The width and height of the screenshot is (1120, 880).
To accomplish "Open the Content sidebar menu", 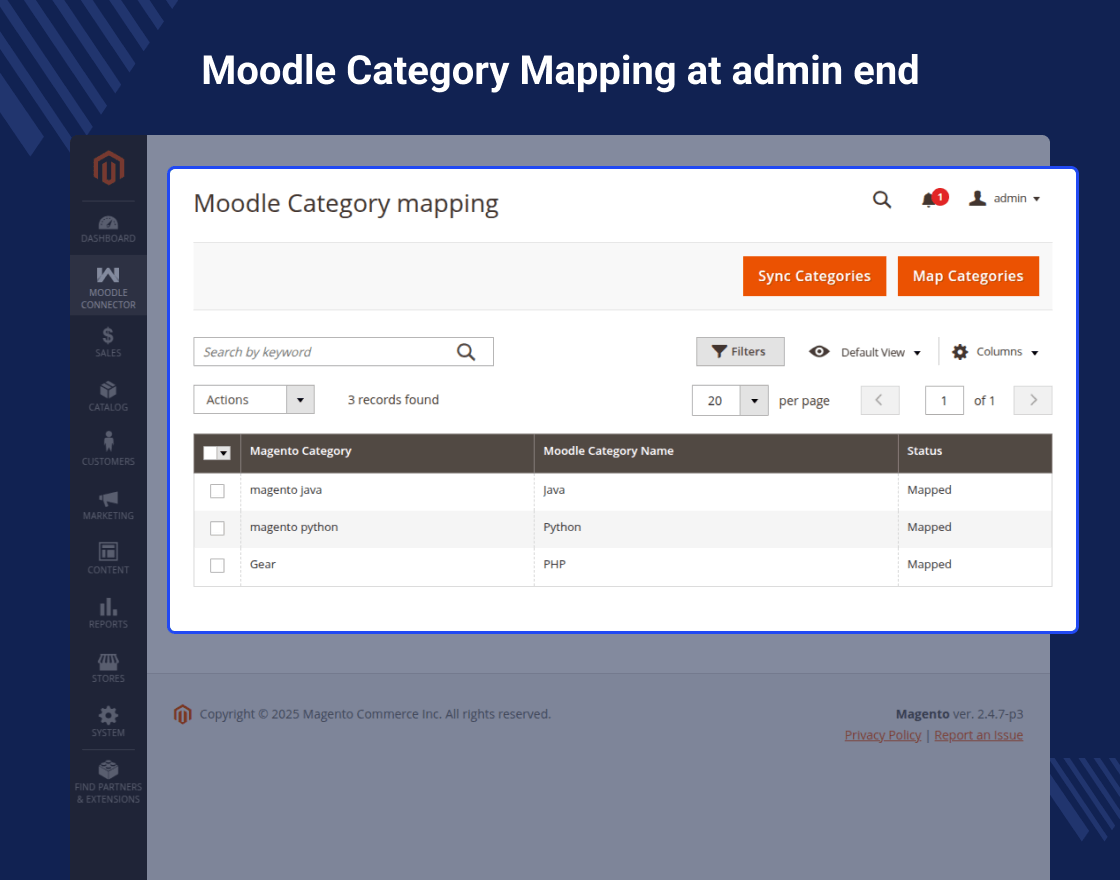I will (108, 559).
